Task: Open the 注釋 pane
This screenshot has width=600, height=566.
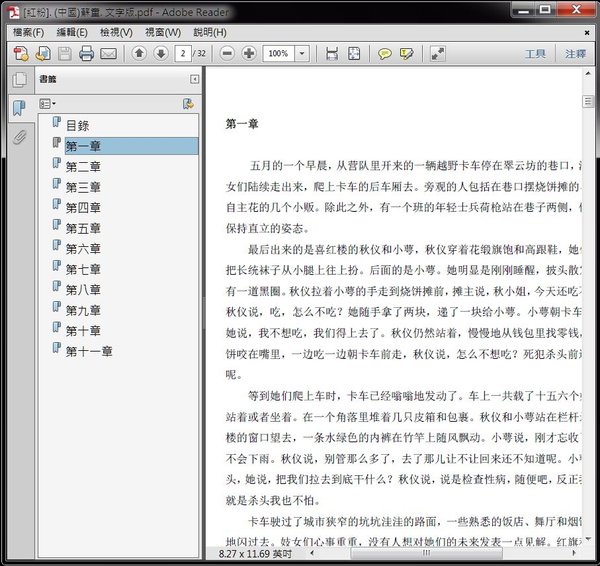Action: tap(575, 53)
